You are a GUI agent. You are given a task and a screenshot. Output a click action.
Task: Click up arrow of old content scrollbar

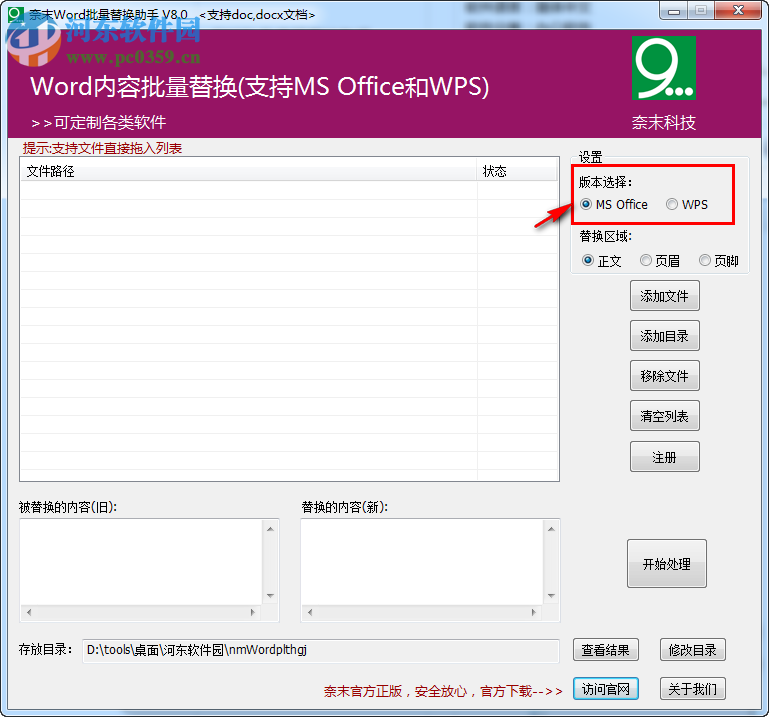(x=270, y=529)
